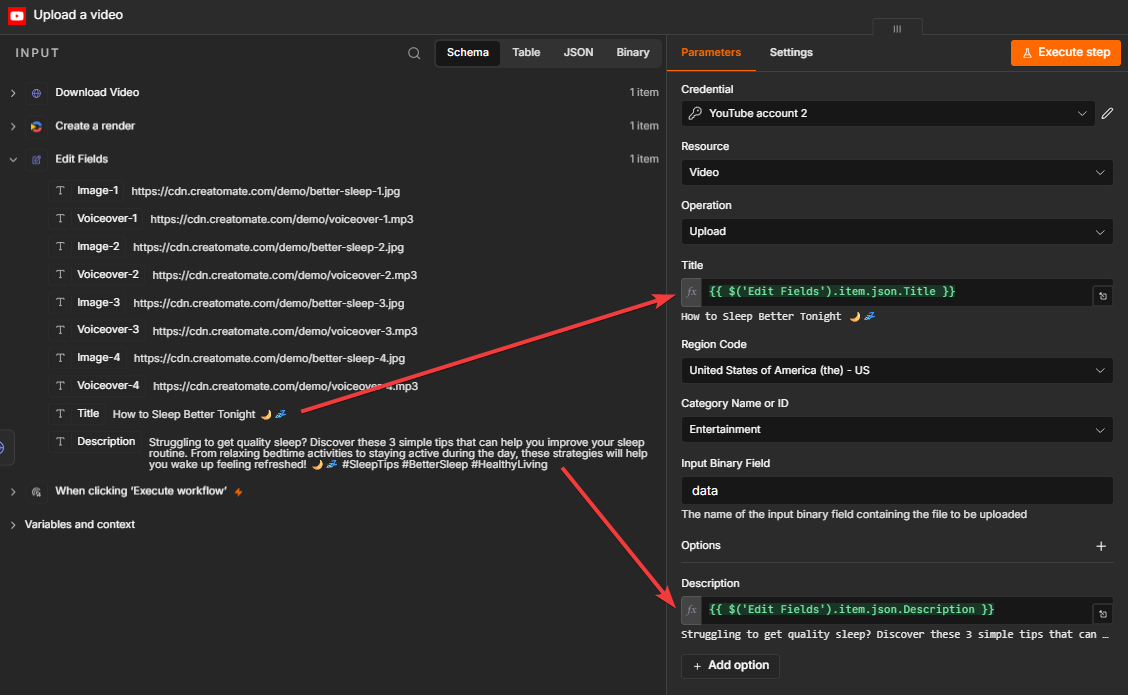The width and height of the screenshot is (1128, 695).
Task: Click the Add option button
Action: (730, 666)
